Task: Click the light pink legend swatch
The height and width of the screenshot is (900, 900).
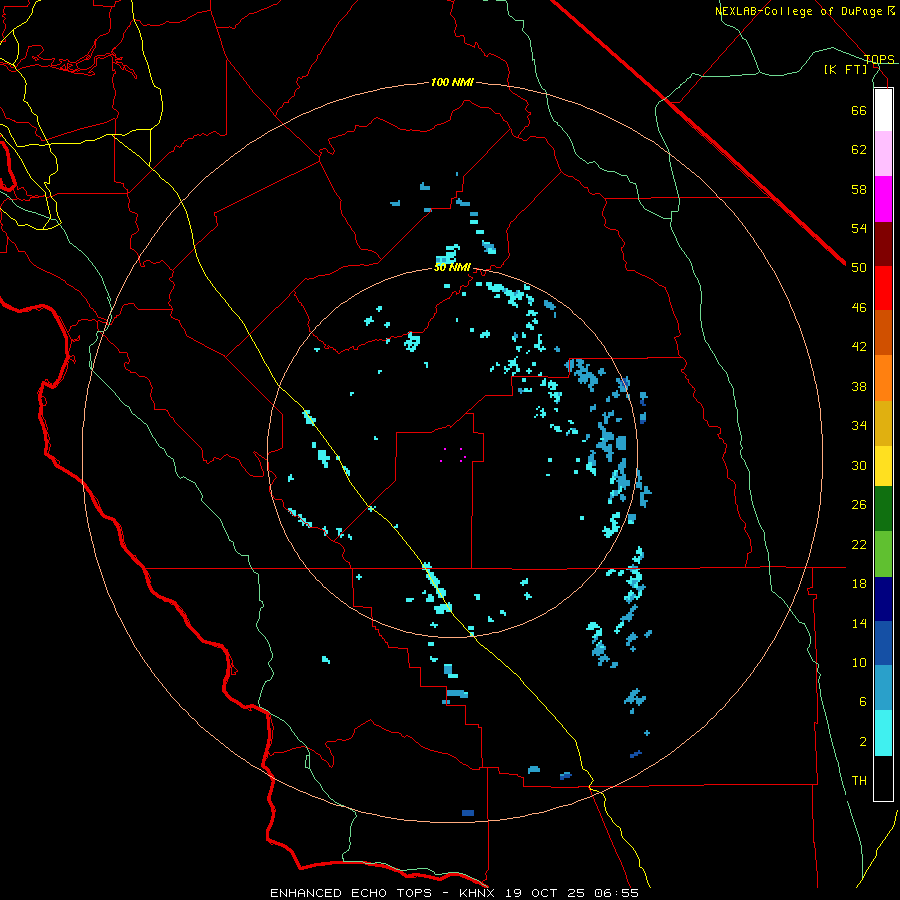Action: 883,154
